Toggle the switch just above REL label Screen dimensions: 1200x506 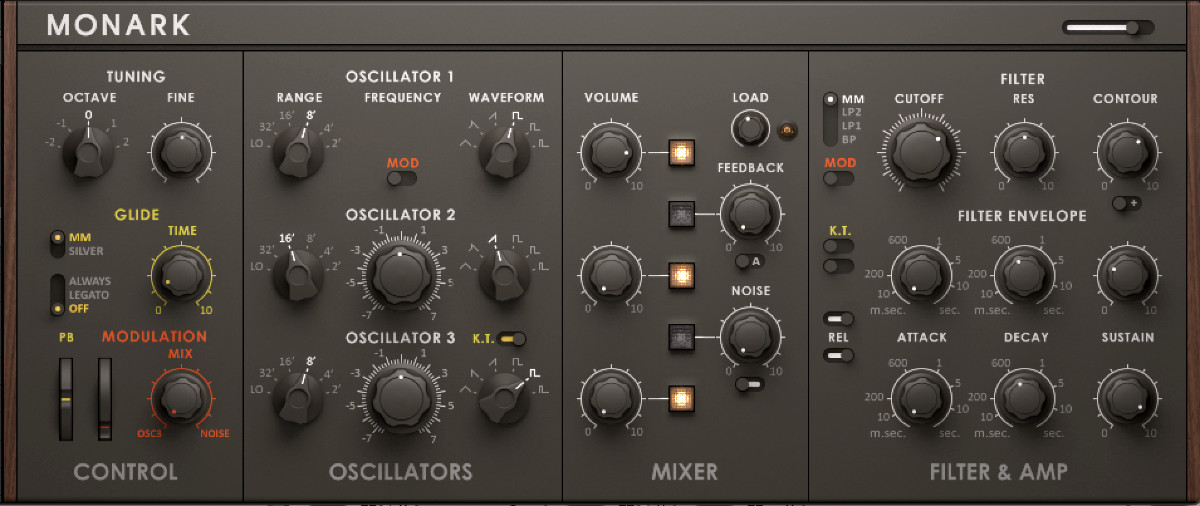pyautogui.click(x=838, y=319)
